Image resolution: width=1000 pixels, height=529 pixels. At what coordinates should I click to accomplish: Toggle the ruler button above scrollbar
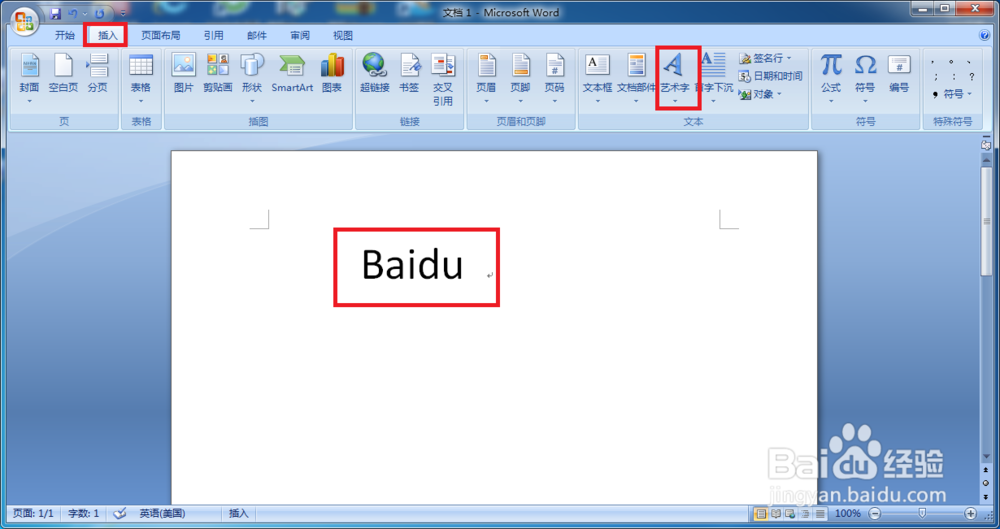pos(986,145)
